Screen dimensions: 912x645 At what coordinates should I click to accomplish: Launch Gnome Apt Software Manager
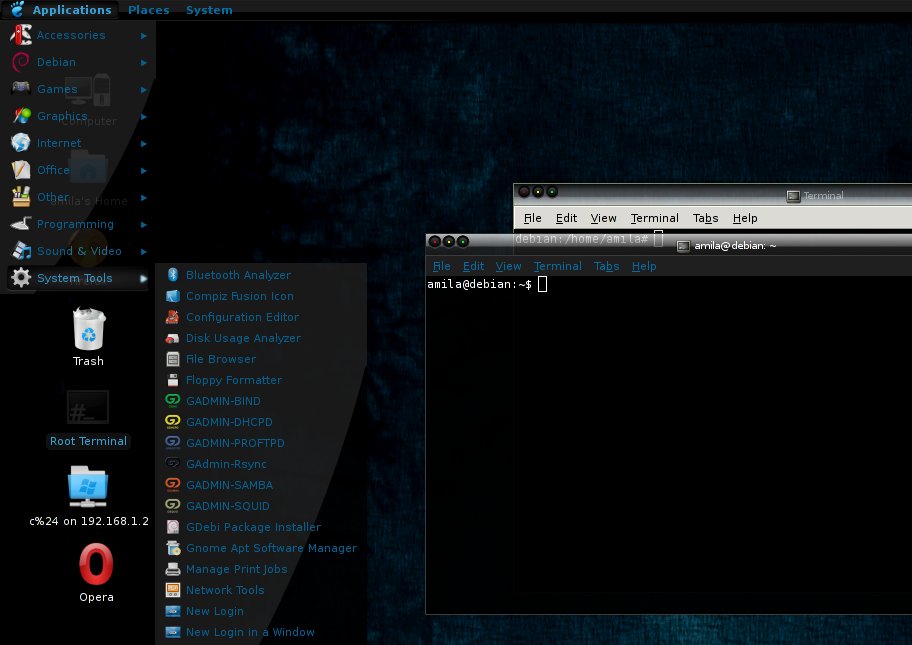coord(271,548)
